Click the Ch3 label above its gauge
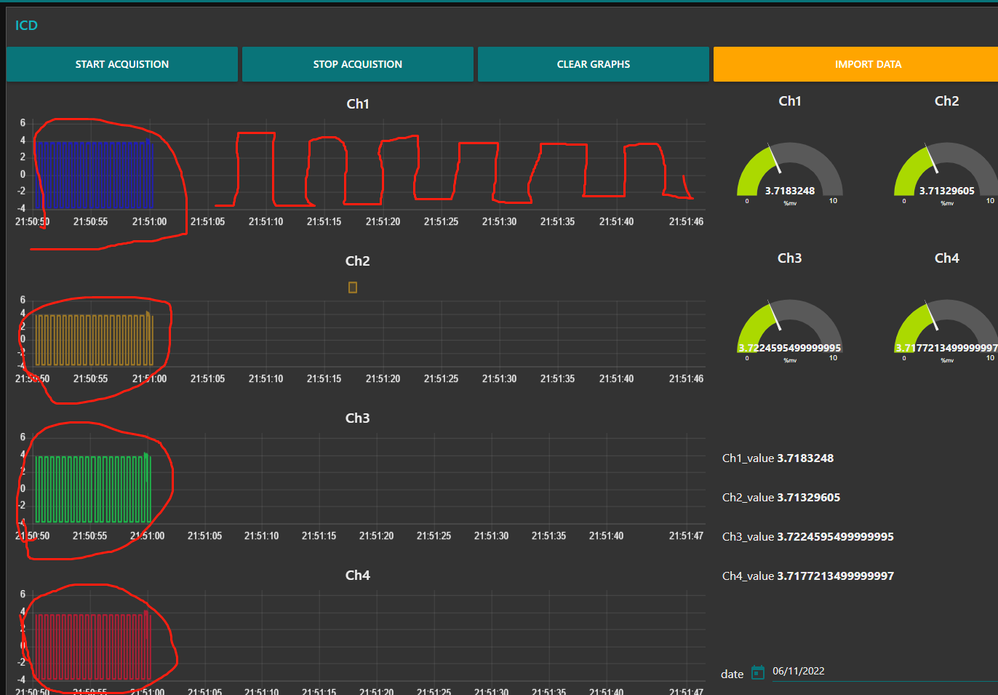 (790, 258)
